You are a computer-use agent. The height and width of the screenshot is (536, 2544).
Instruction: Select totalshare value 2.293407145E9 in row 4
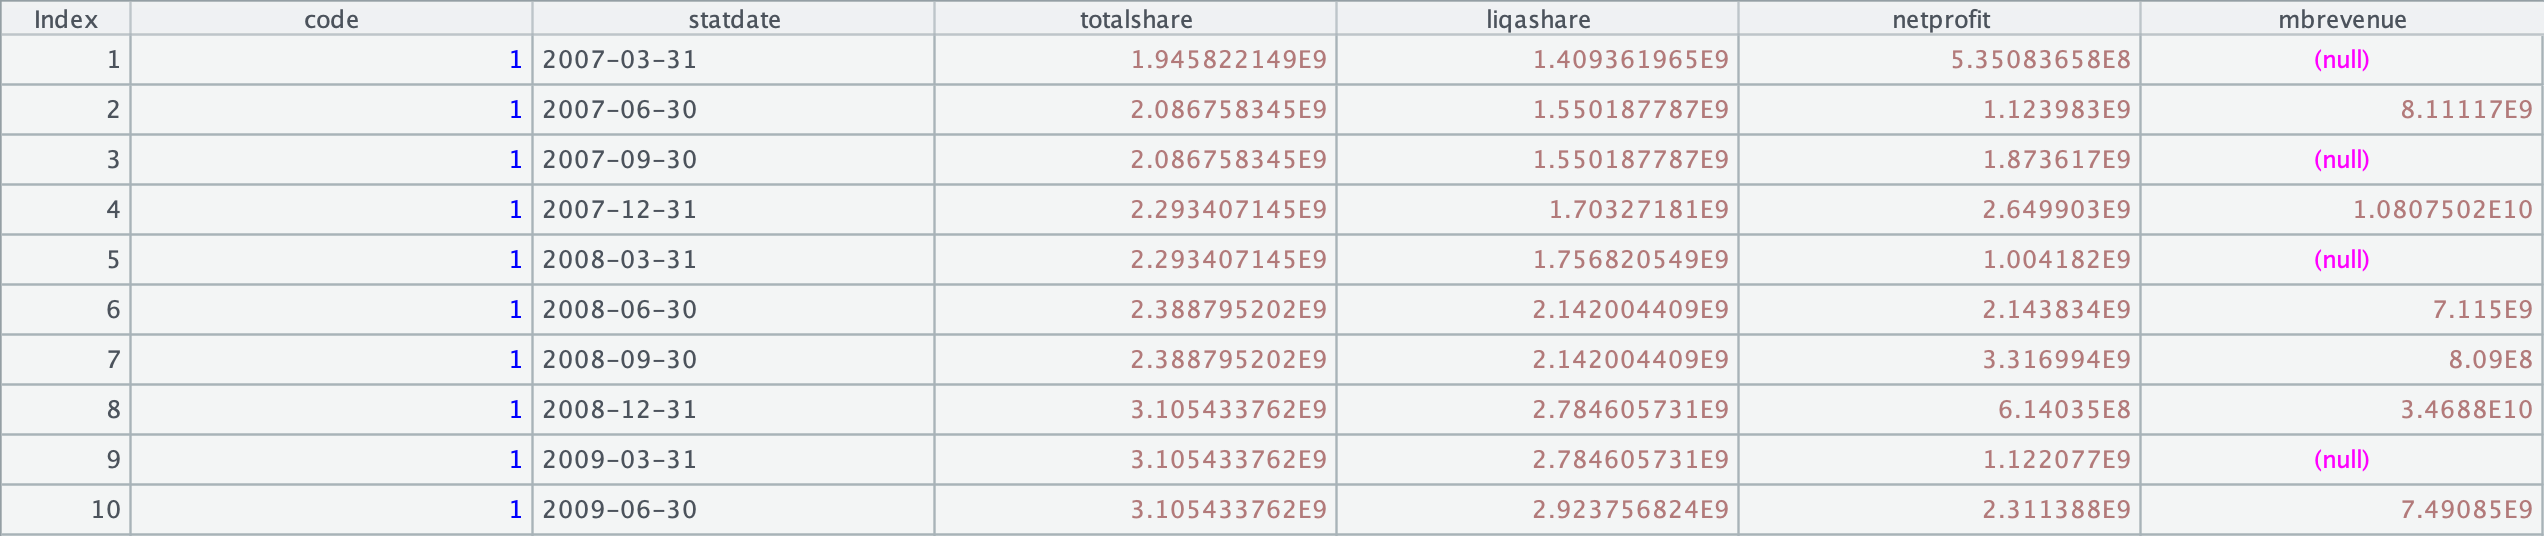click(1136, 210)
